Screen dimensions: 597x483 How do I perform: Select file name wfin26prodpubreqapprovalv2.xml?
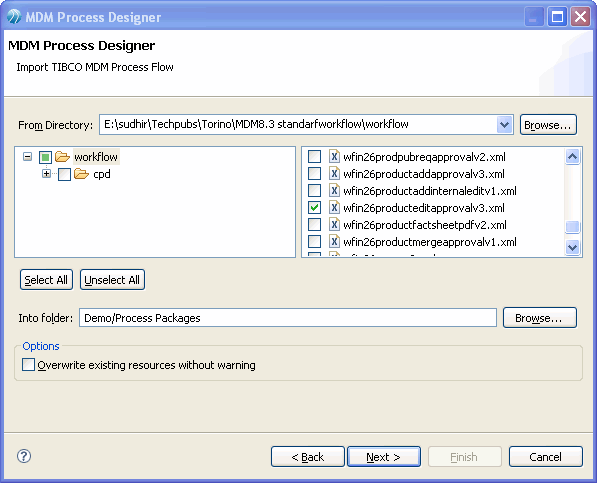point(424,157)
